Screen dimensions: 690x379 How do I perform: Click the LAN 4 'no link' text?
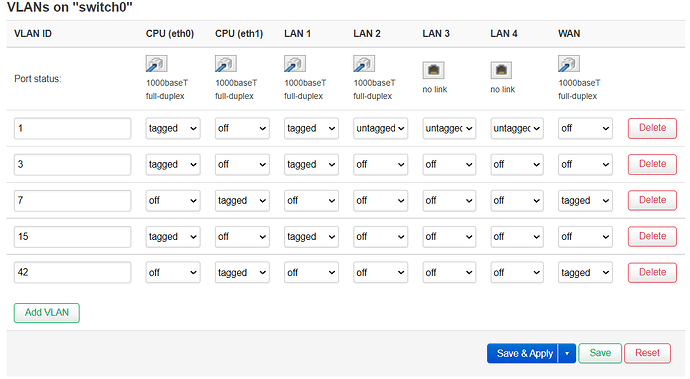(x=503, y=90)
